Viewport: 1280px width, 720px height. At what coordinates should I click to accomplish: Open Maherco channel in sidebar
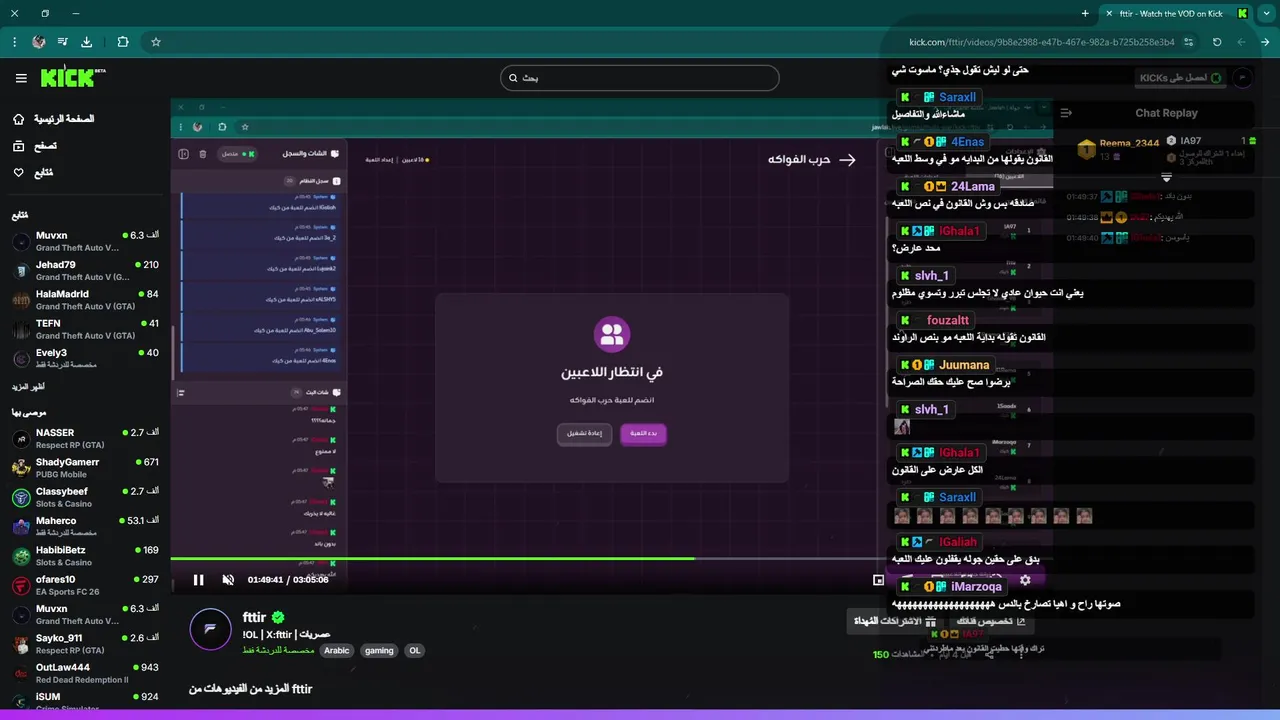coord(86,526)
